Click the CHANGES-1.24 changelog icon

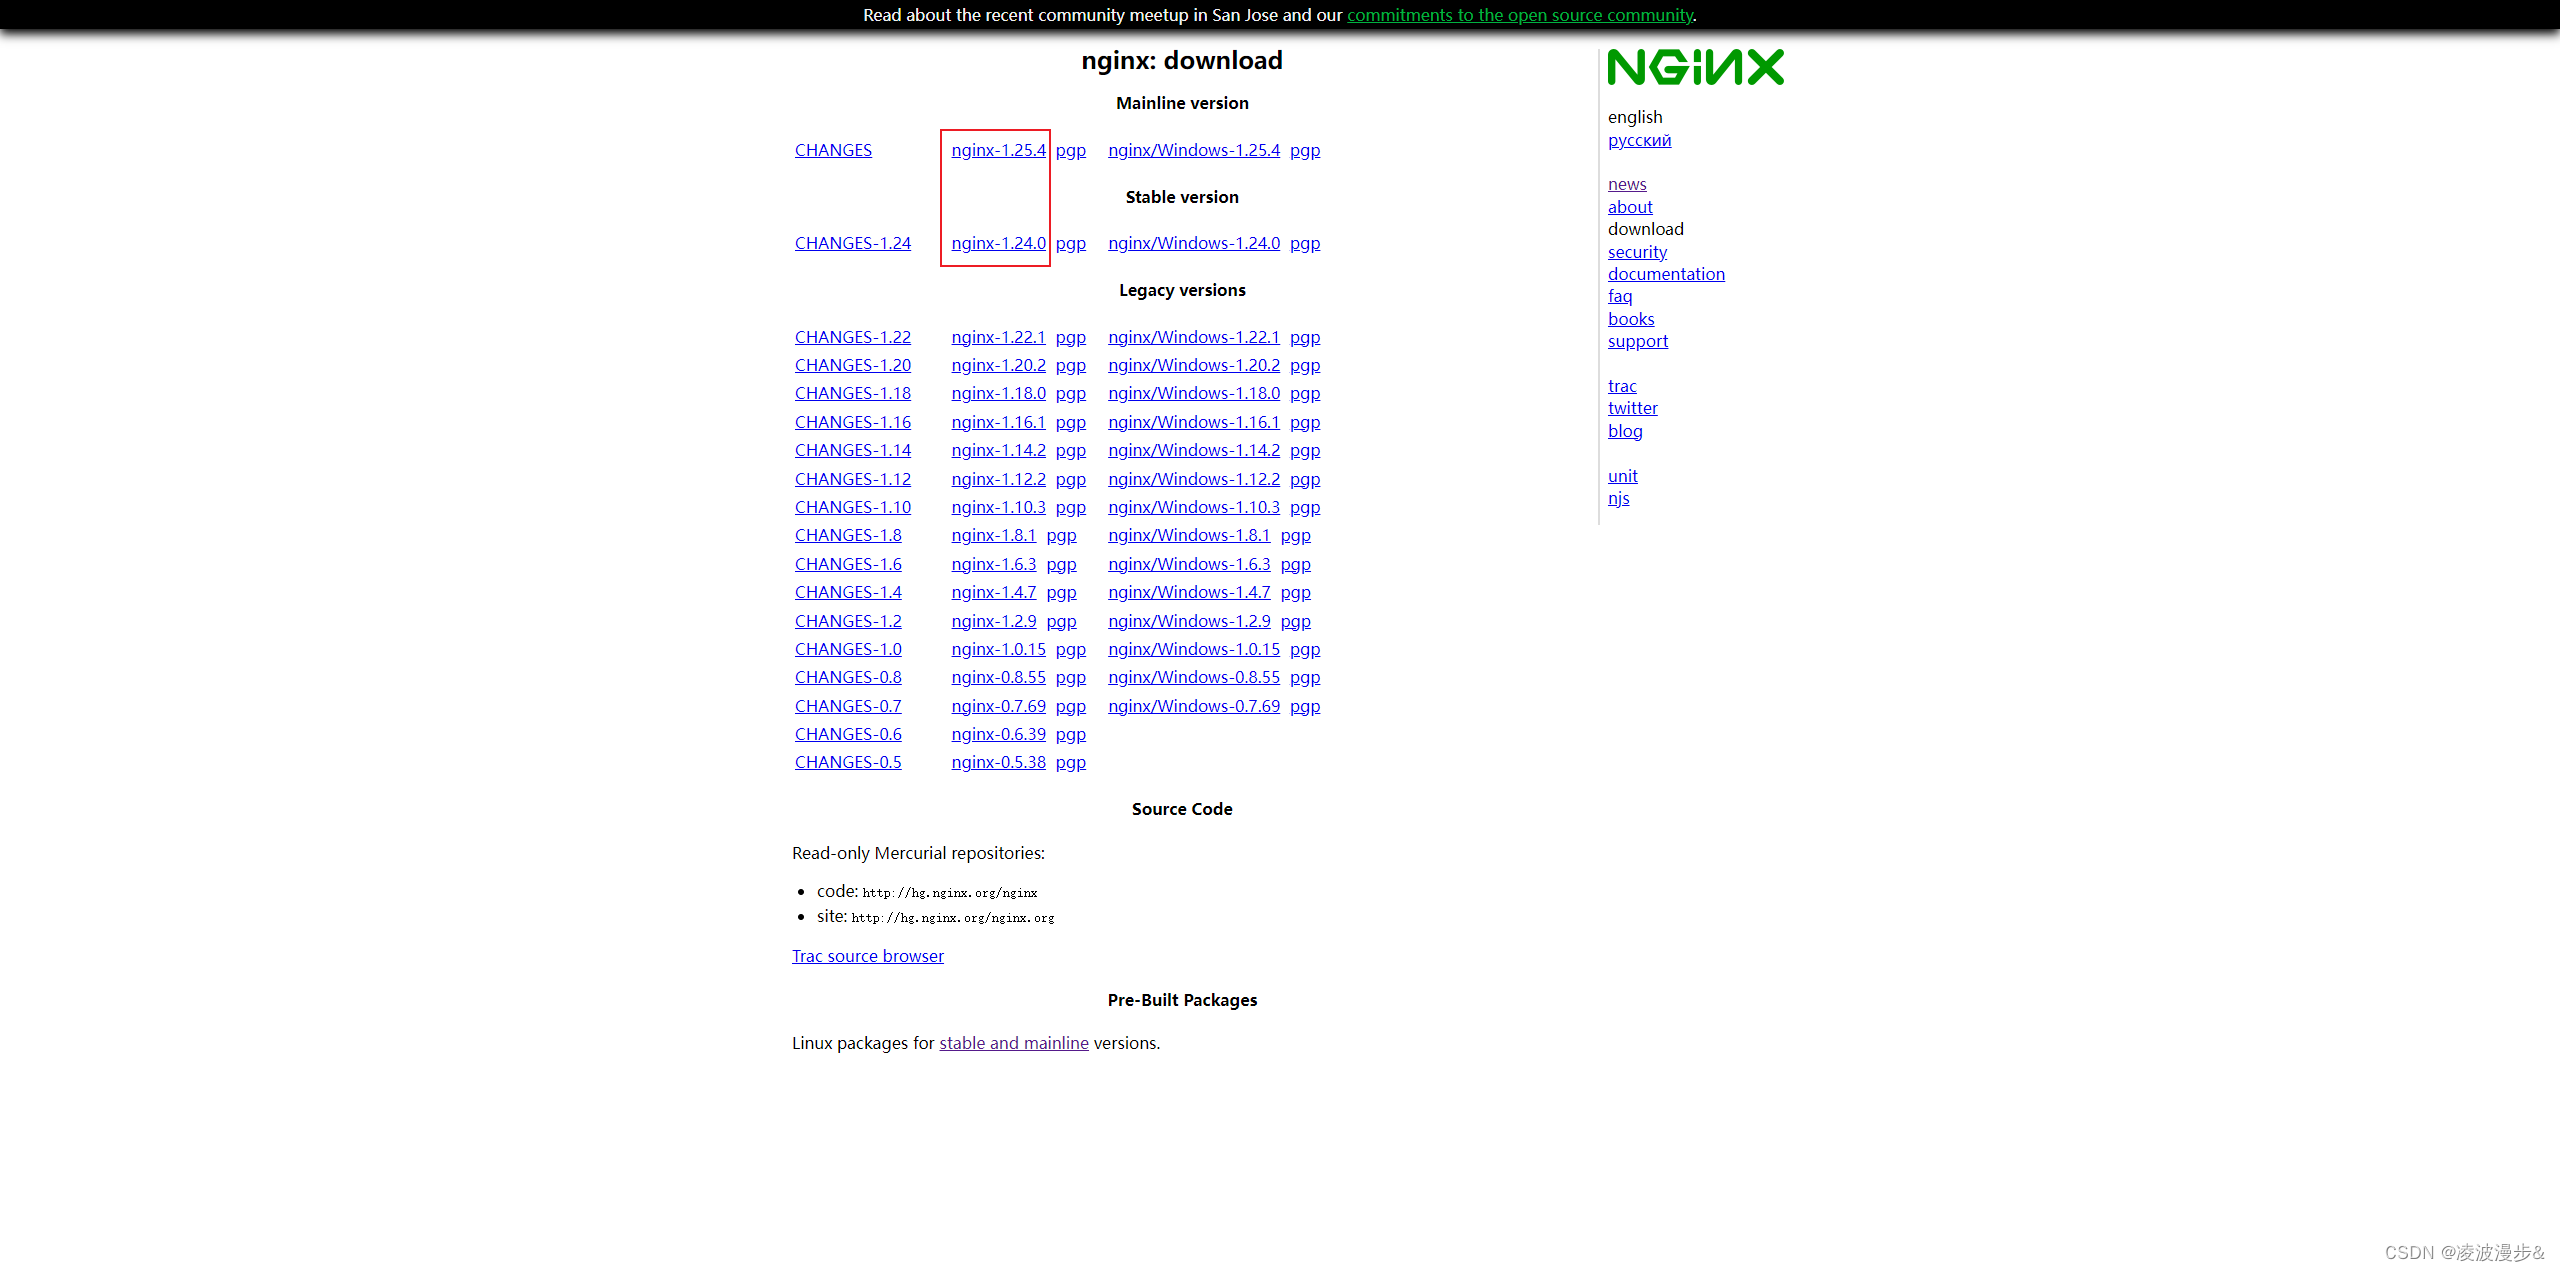(x=849, y=242)
